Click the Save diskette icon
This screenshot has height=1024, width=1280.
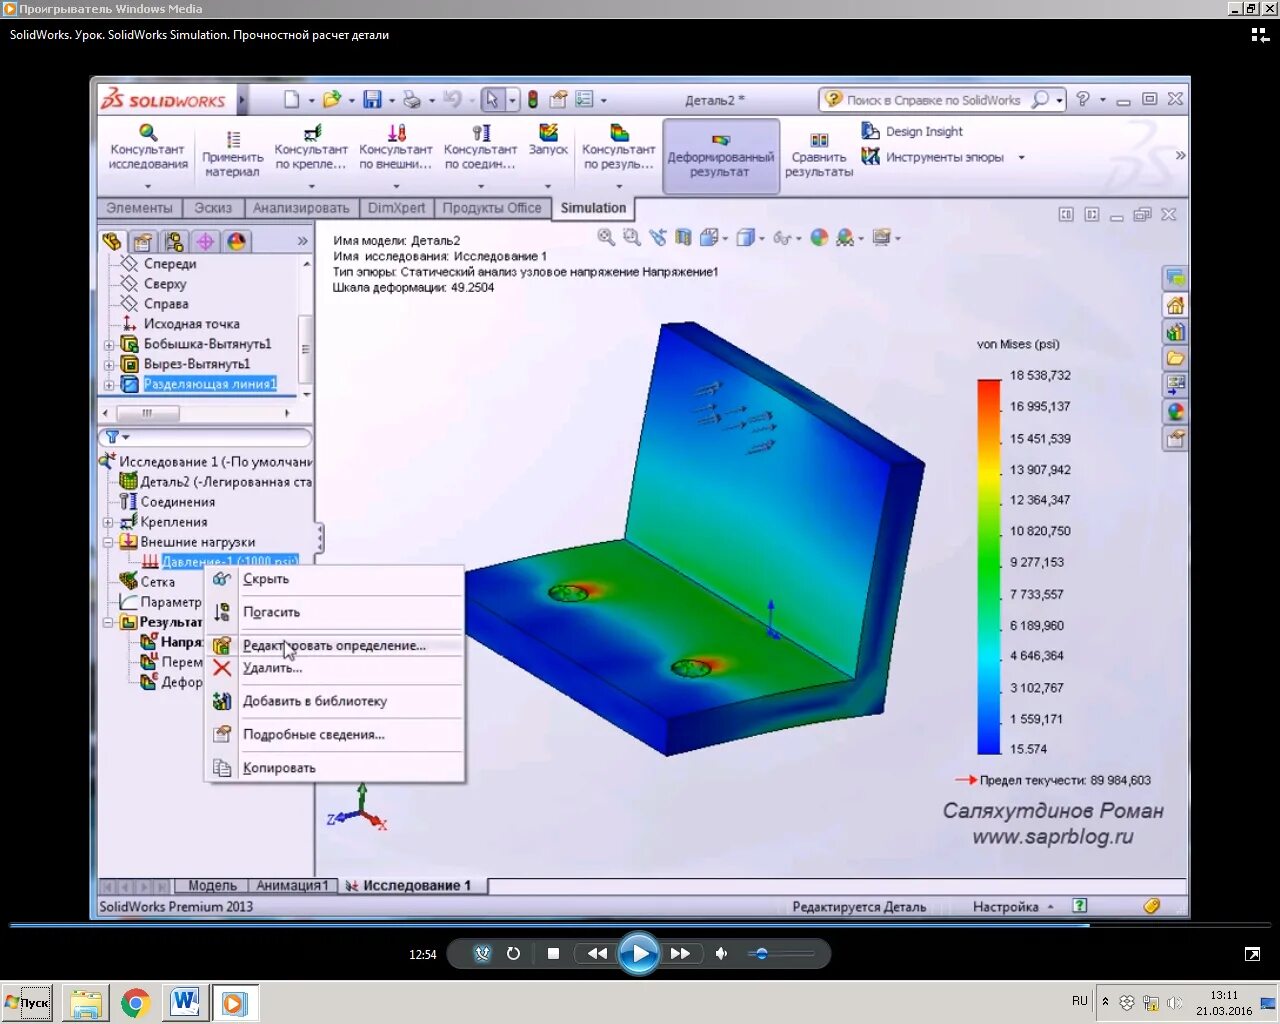pyautogui.click(x=372, y=99)
